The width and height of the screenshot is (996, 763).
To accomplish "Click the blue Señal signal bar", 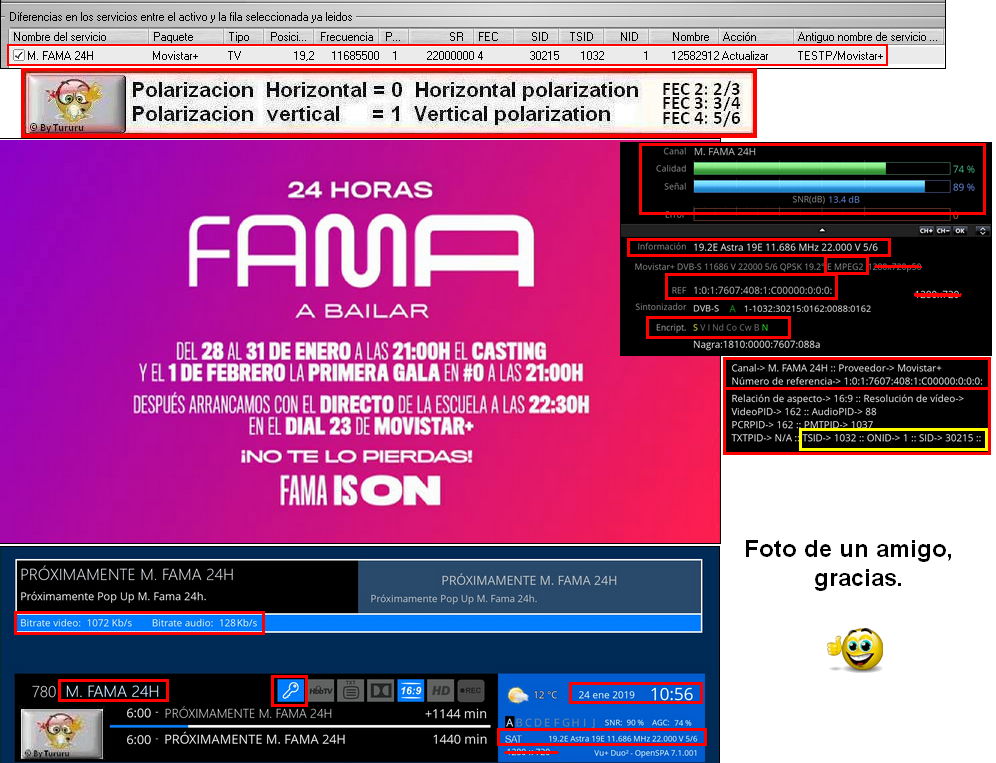I will pos(809,187).
